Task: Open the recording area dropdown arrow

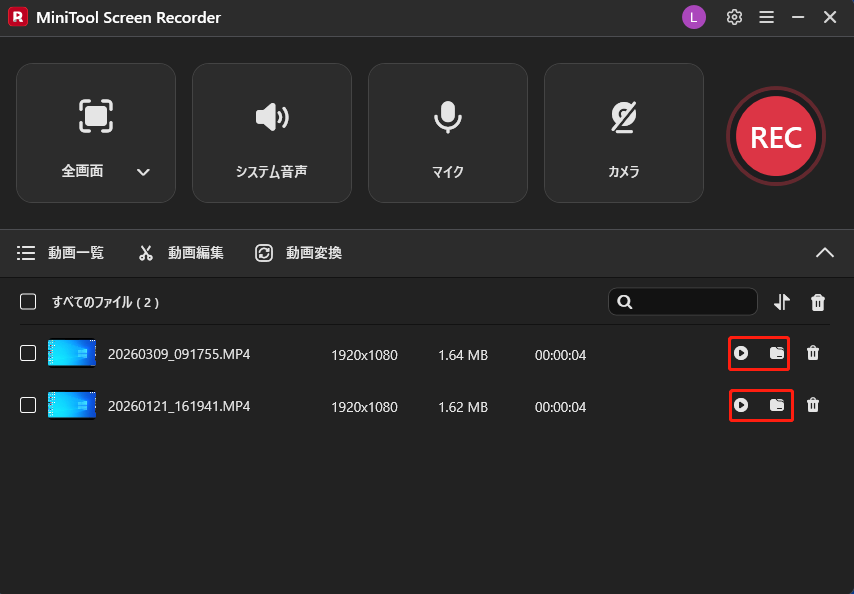Action: (x=143, y=172)
